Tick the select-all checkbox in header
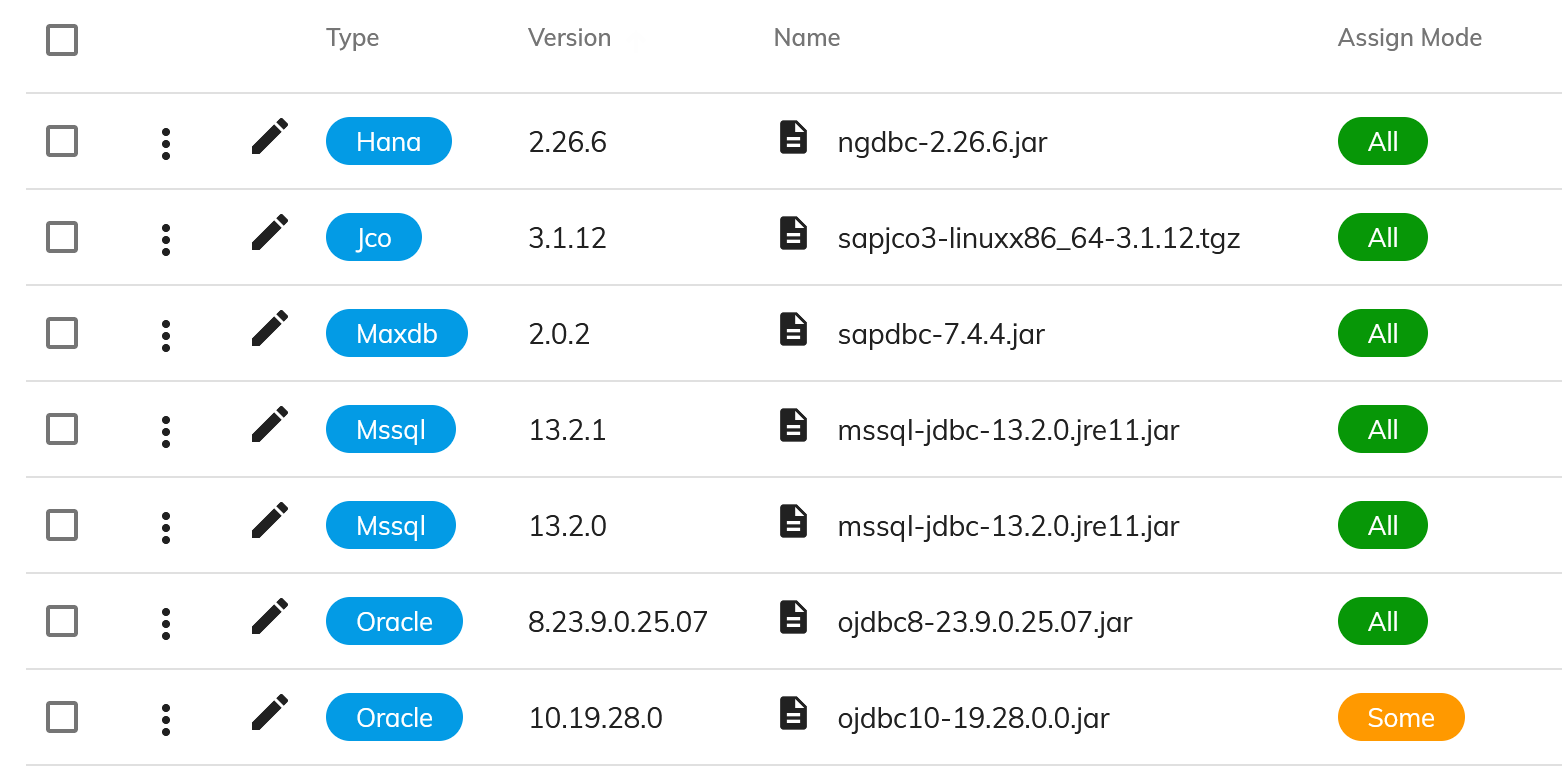This screenshot has width=1562, height=769. [x=62, y=40]
